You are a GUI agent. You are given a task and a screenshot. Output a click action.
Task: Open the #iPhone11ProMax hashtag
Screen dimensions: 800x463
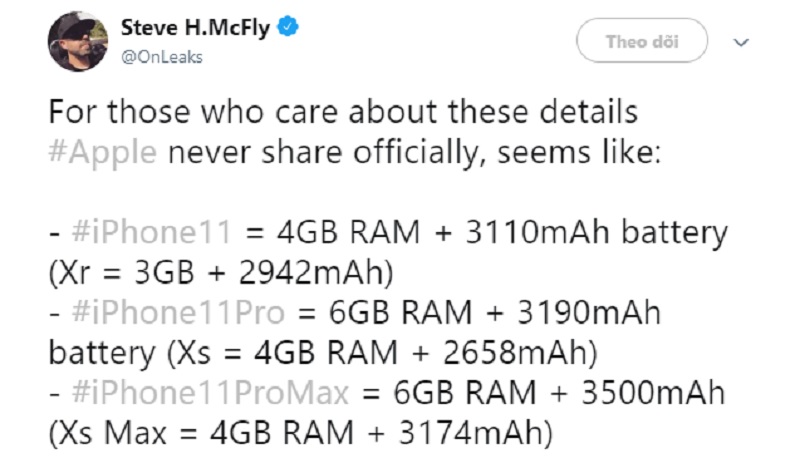point(210,393)
